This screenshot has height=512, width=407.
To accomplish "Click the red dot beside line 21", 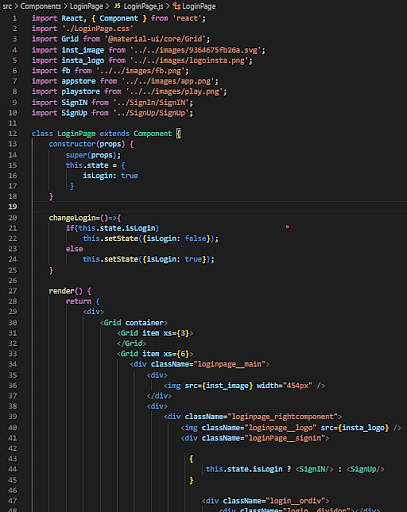I will (x=287, y=227).
